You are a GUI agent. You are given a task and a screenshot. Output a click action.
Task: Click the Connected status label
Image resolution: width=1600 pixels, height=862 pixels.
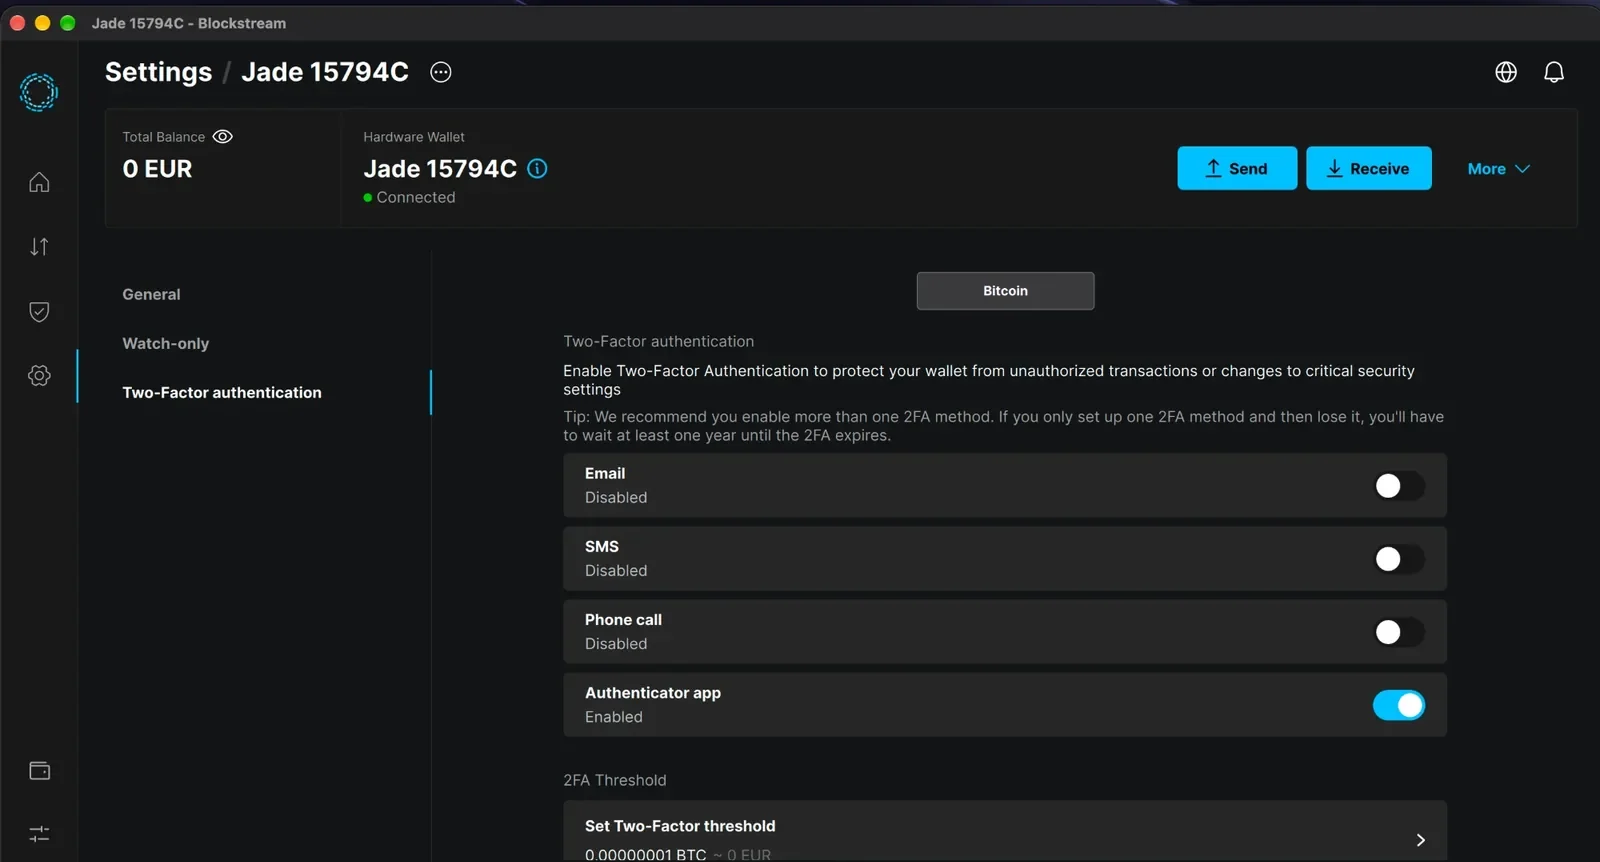tap(415, 197)
